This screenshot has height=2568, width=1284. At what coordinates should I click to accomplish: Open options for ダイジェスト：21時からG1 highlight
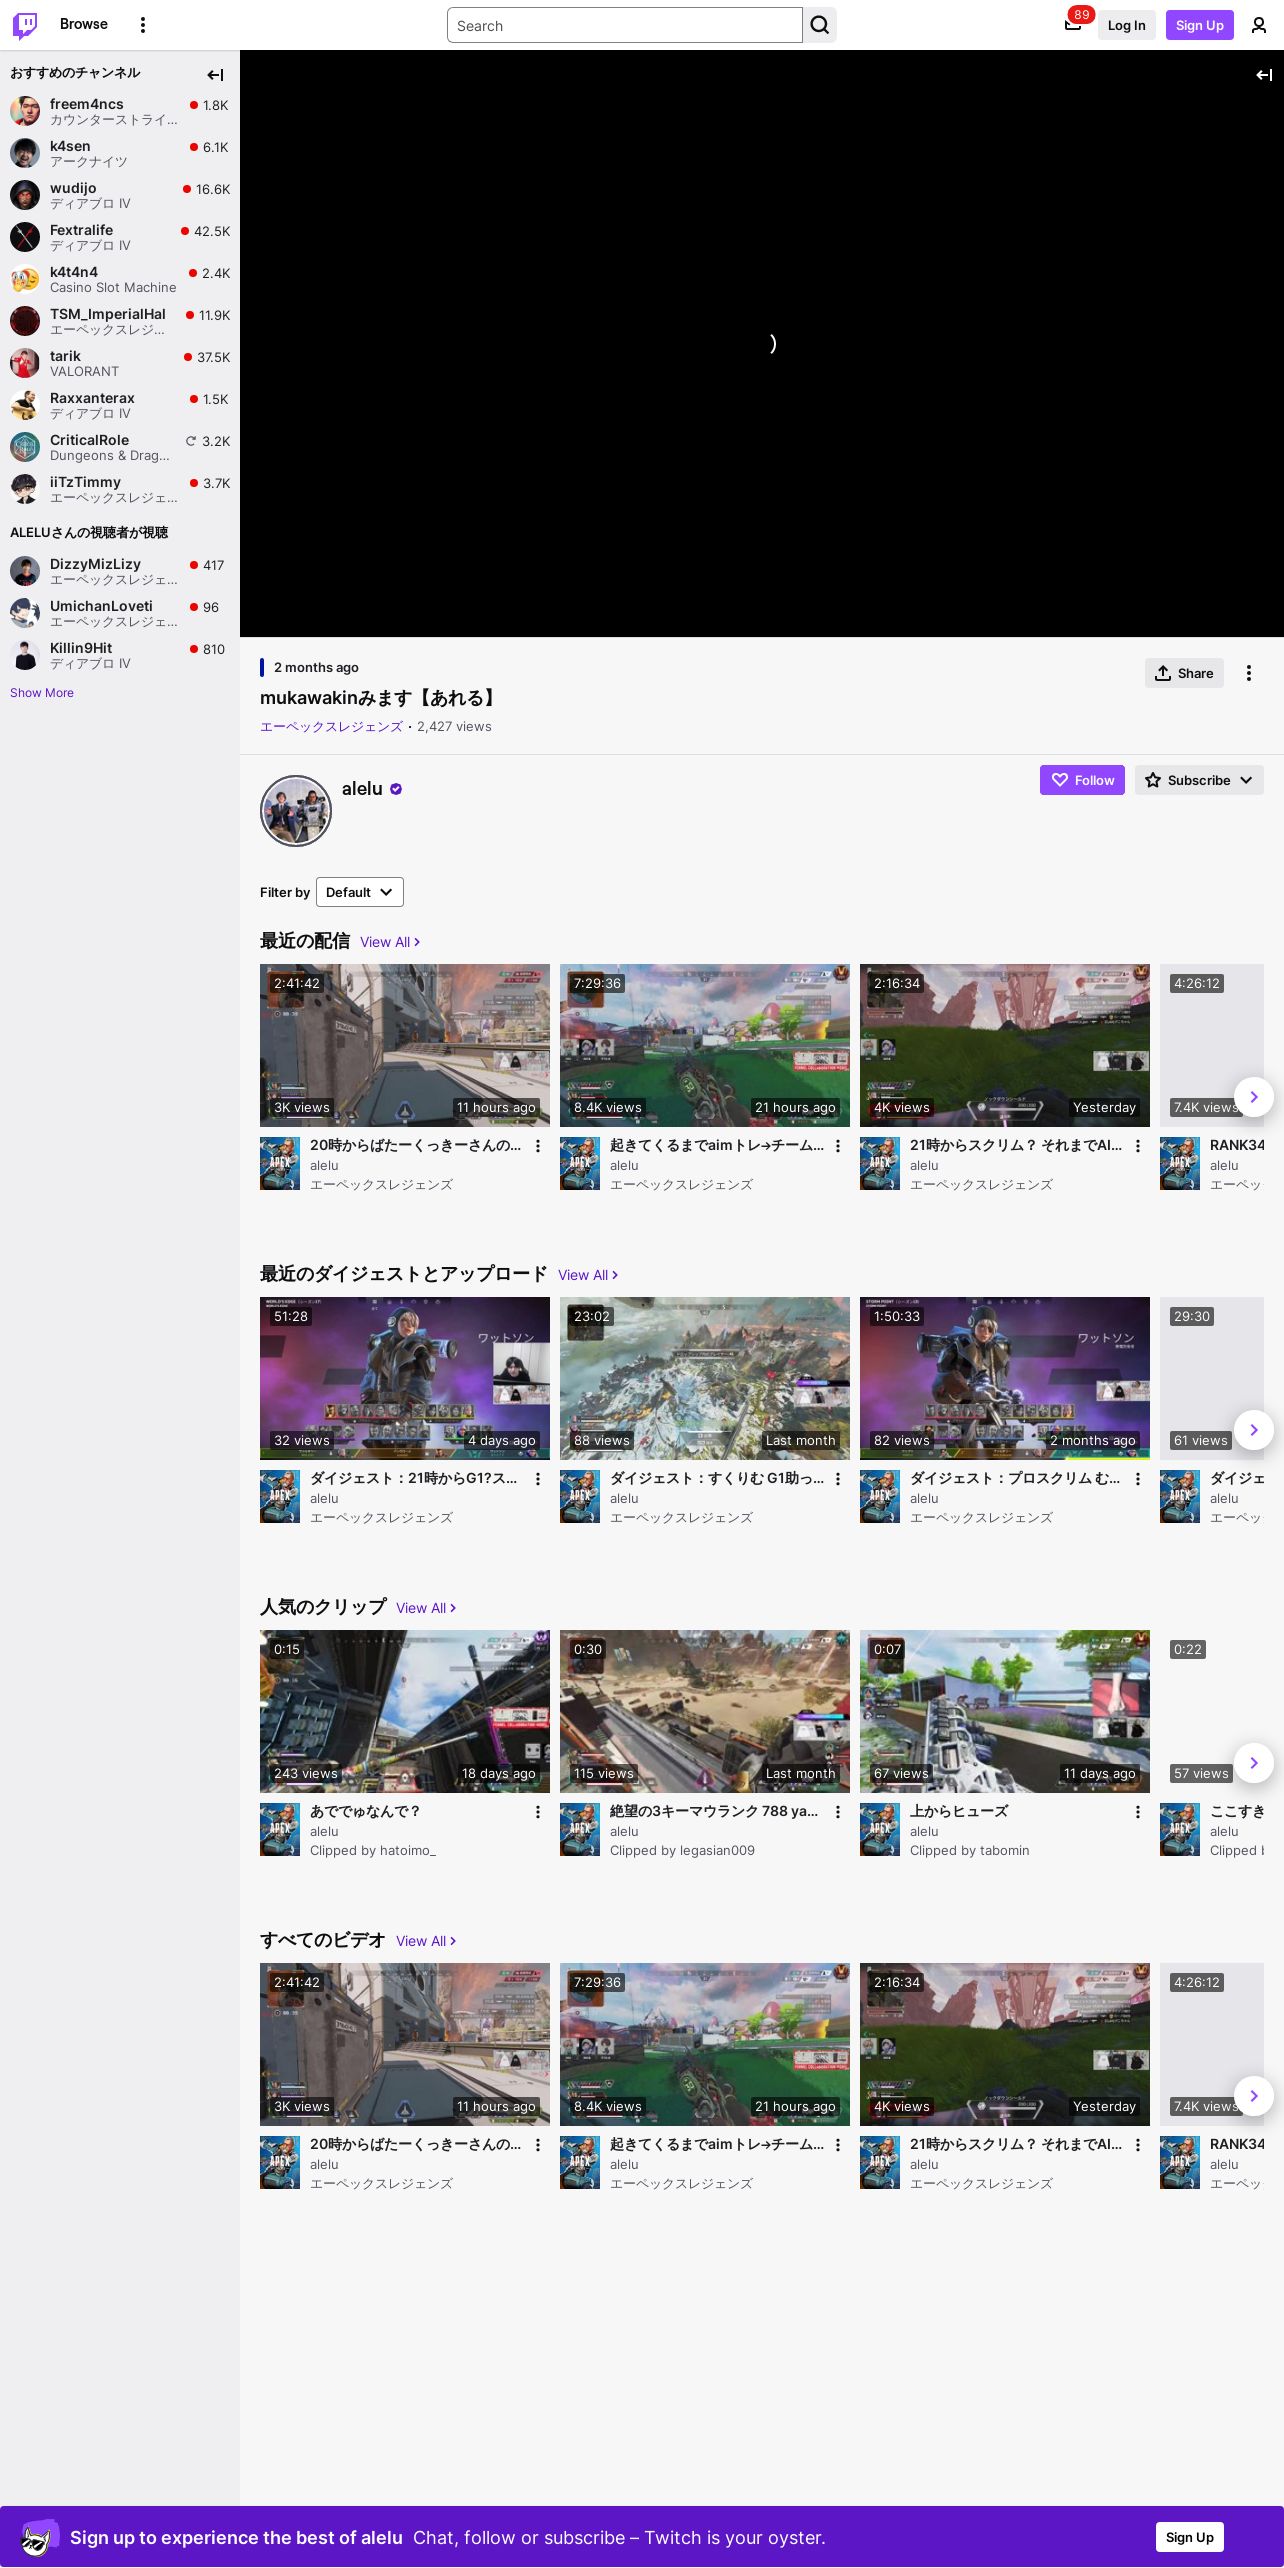pos(538,1479)
